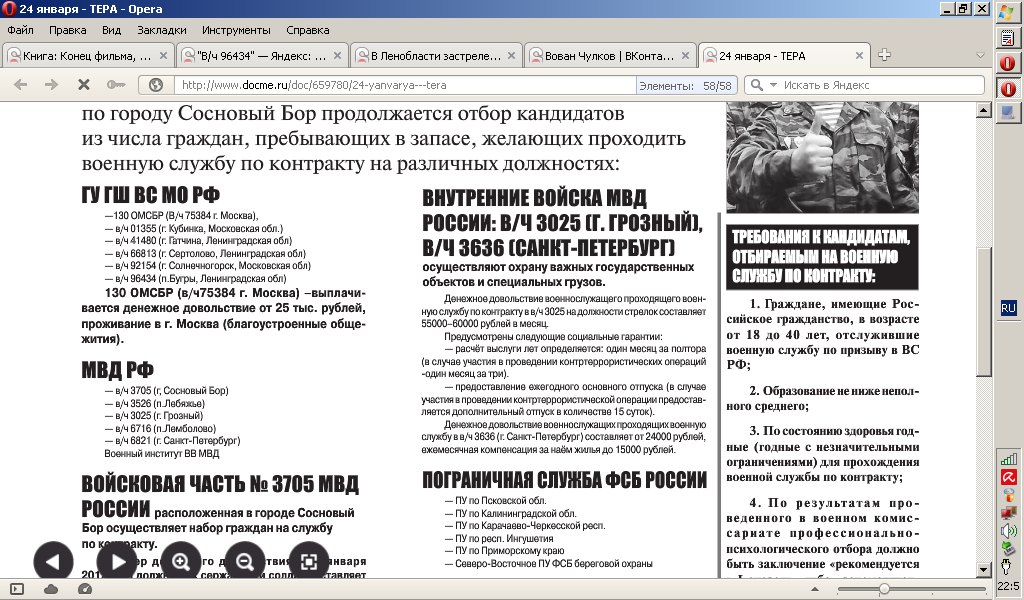Image resolution: width=1024 pixels, height=600 pixels.
Task: Click the network computers tray icon
Action: pyautogui.click(x=1009, y=513)
